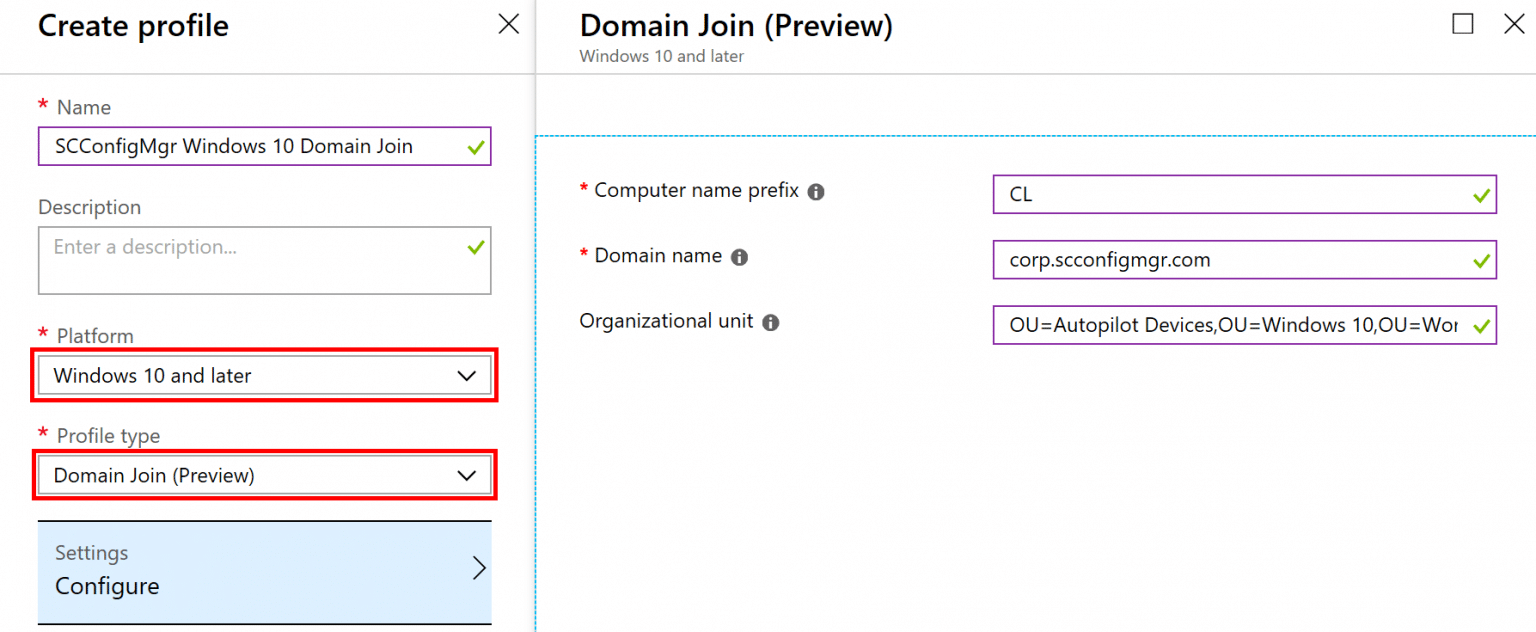The width and height of the screenshot is (1536, 632).
Task: Click the maximize square icon on Domain Join blade
Action: coord(1463,24)
